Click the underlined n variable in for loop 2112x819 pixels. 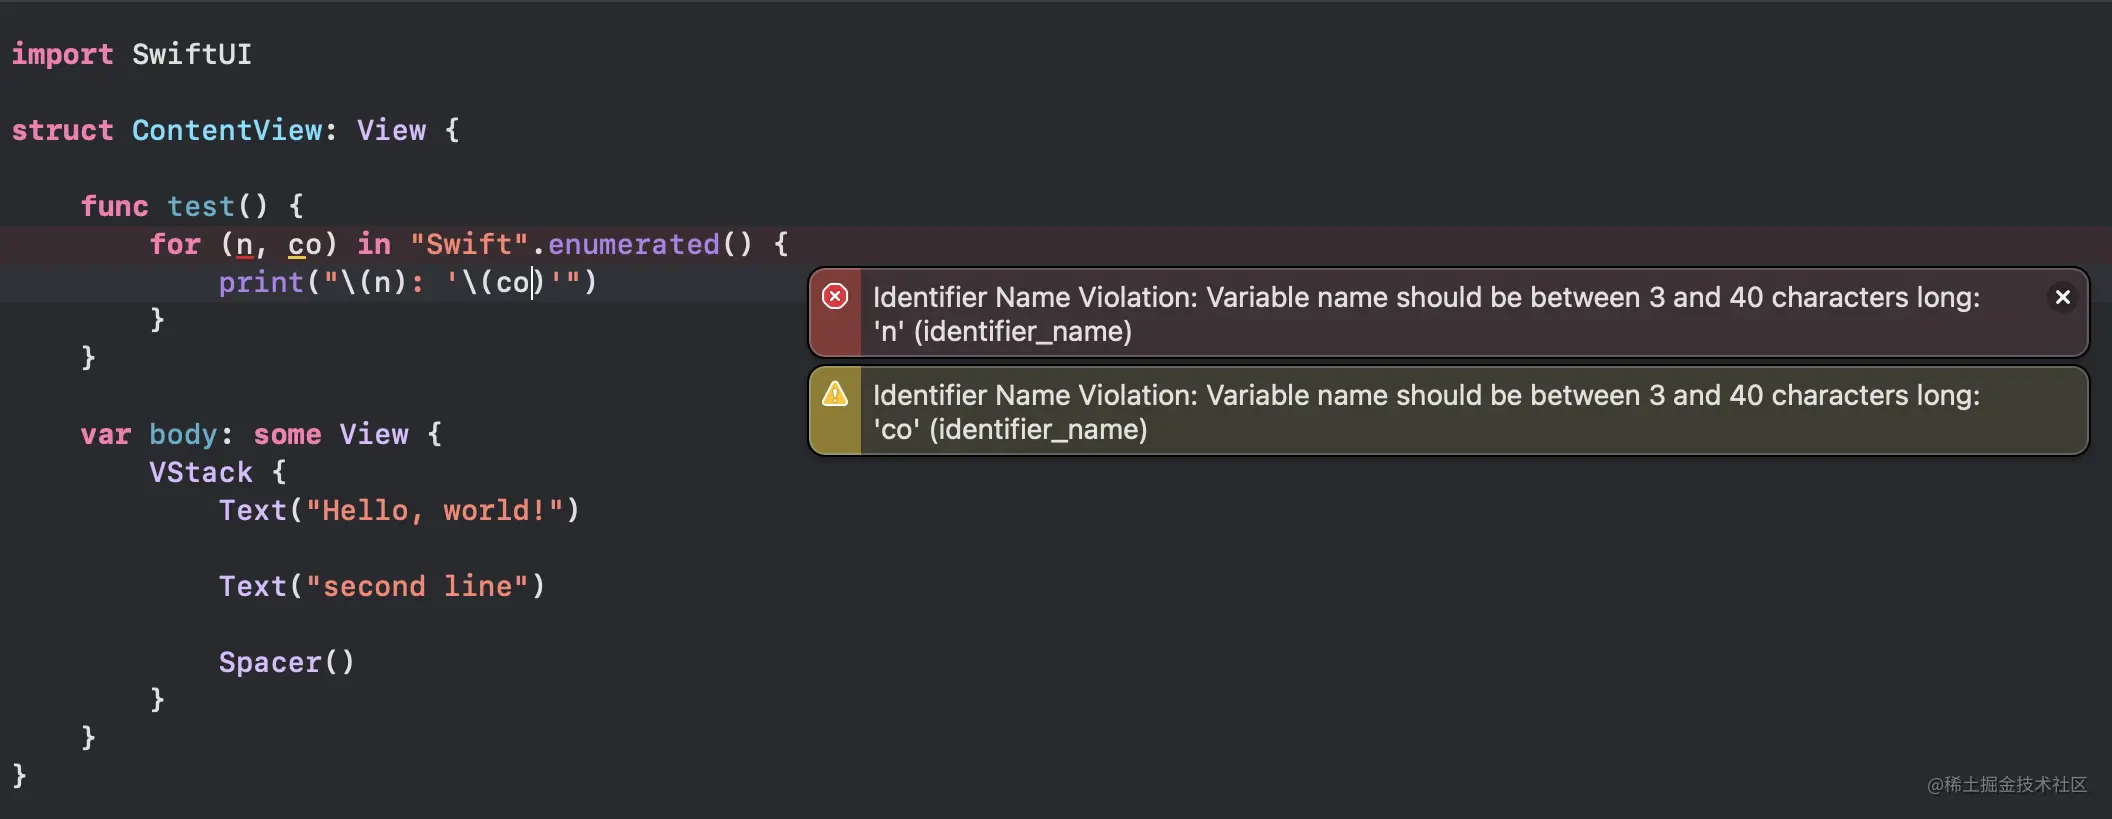click(244, 245)
